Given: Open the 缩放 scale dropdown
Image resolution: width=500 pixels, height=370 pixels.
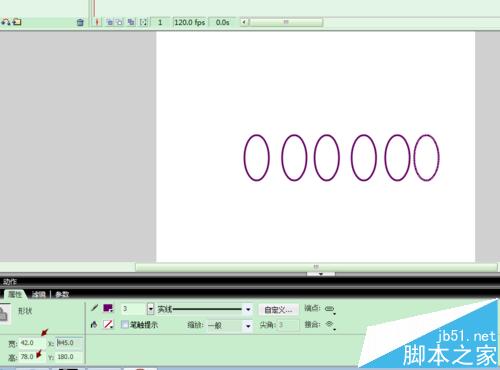Looking at the screenshot, I should [x=229, y=325].
